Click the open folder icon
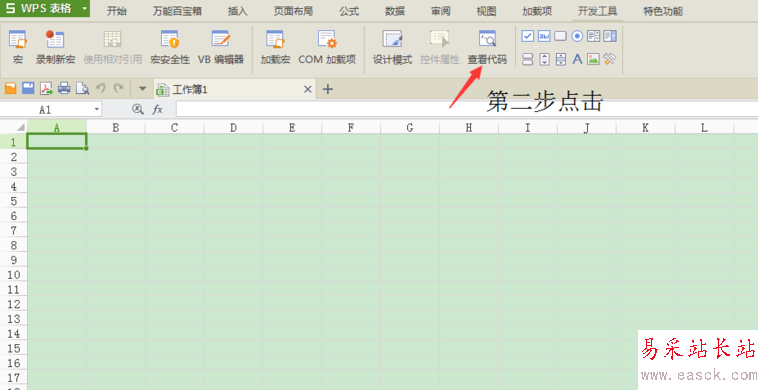Screen dimensions: 758x390 coord(11,88)
